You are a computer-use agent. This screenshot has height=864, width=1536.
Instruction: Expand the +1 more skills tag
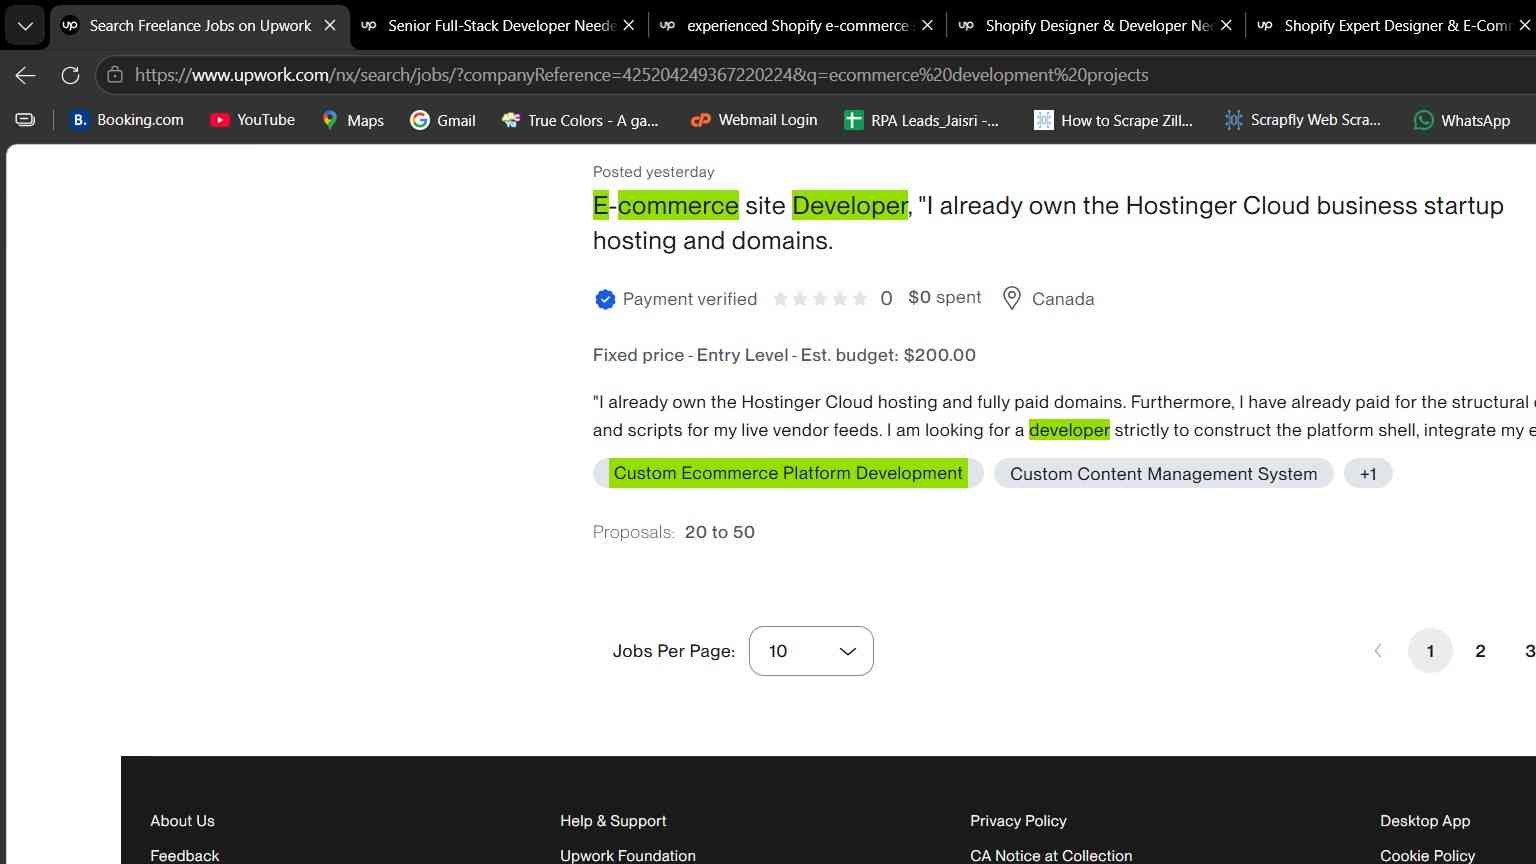[x=1368, y=474]
